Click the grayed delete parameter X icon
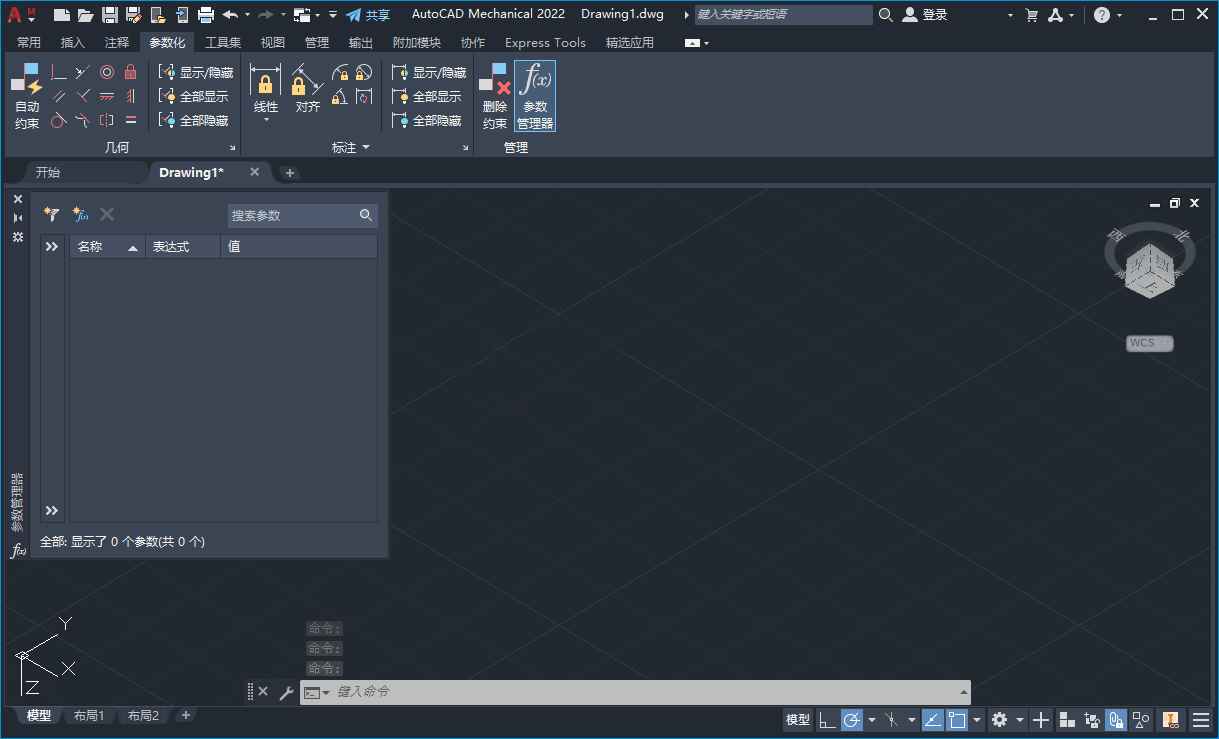This screenshot has height=739, width=1219. point(107,215)
